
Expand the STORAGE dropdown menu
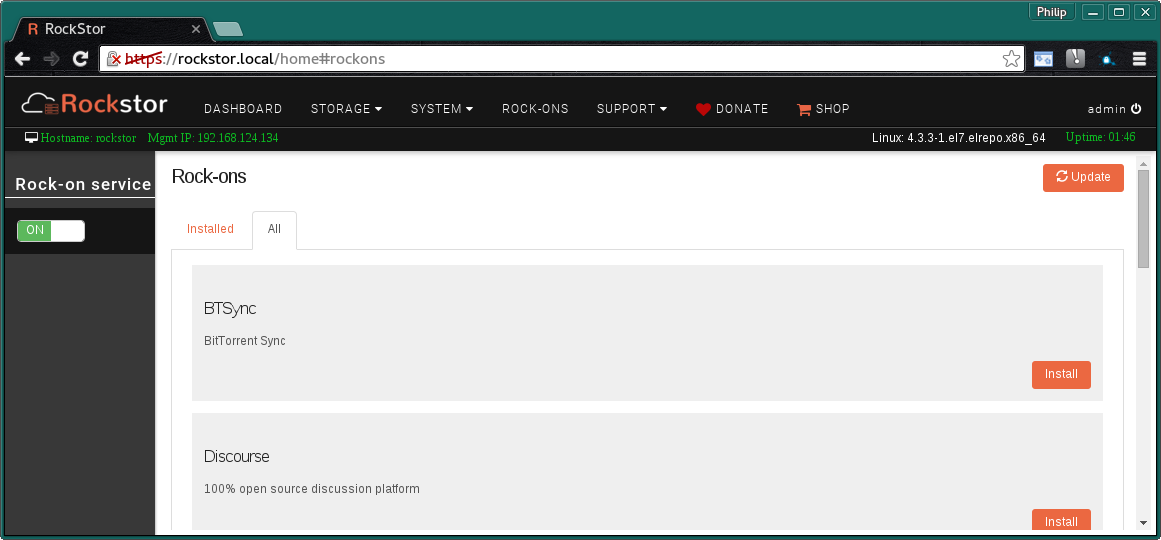[347, 109]
